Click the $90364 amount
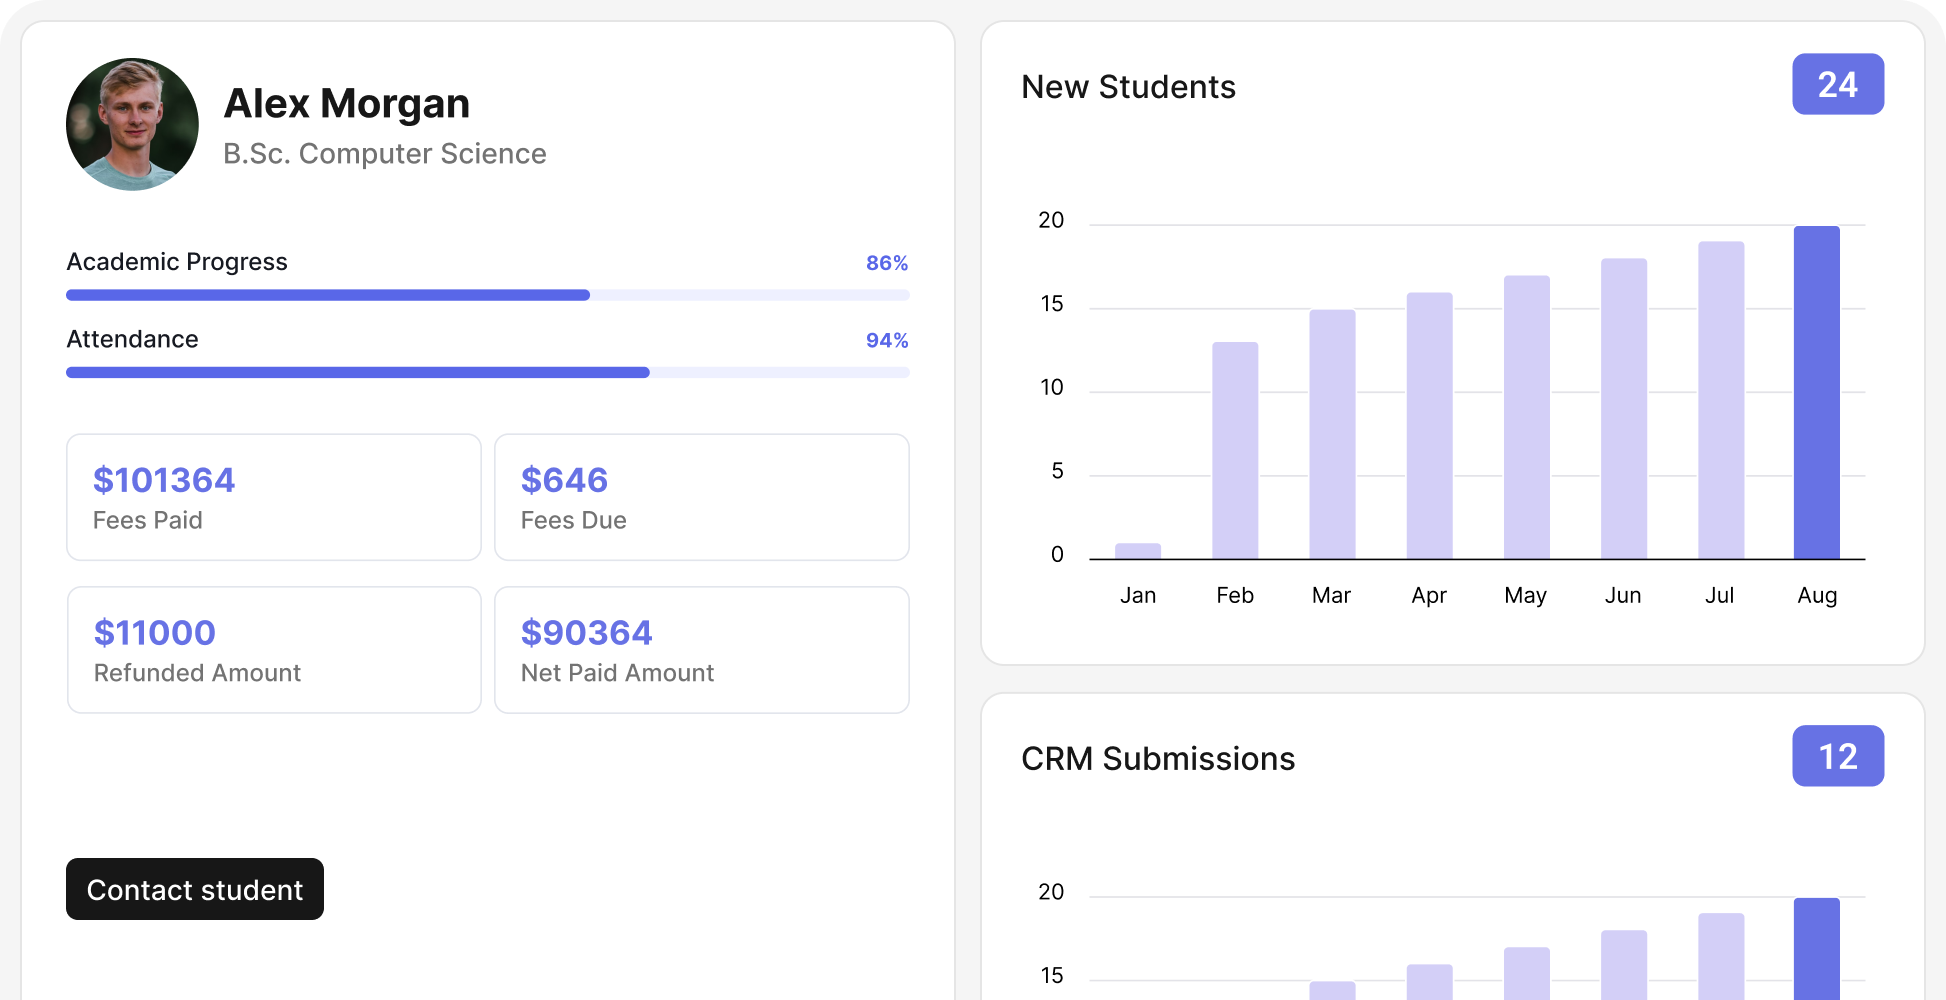 (586, 632)
